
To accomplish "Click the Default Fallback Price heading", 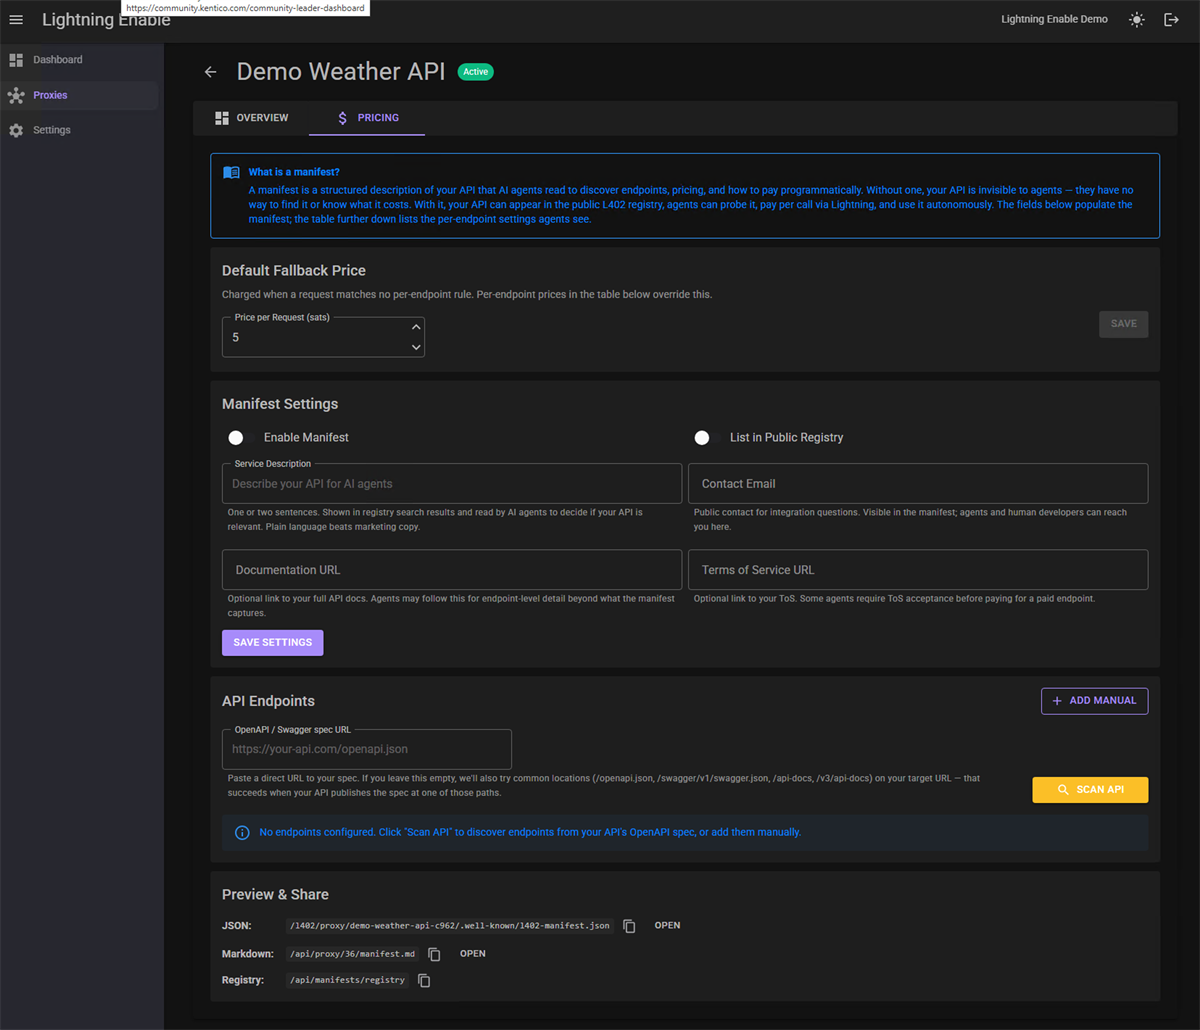I will (294, 271).
